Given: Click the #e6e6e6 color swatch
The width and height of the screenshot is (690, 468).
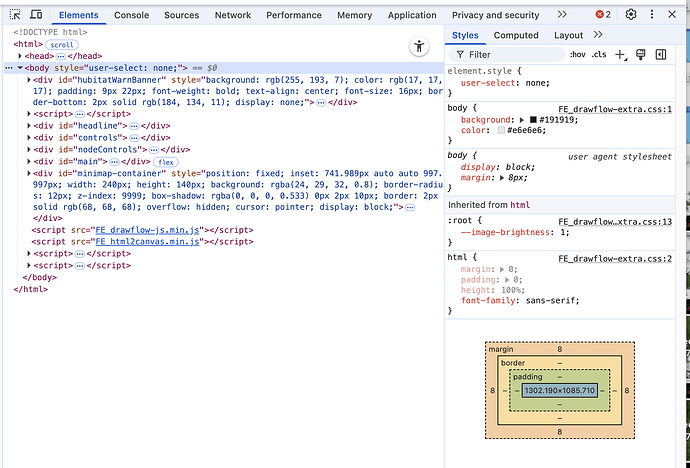Looking at the screenshot, I should point(501,130).
